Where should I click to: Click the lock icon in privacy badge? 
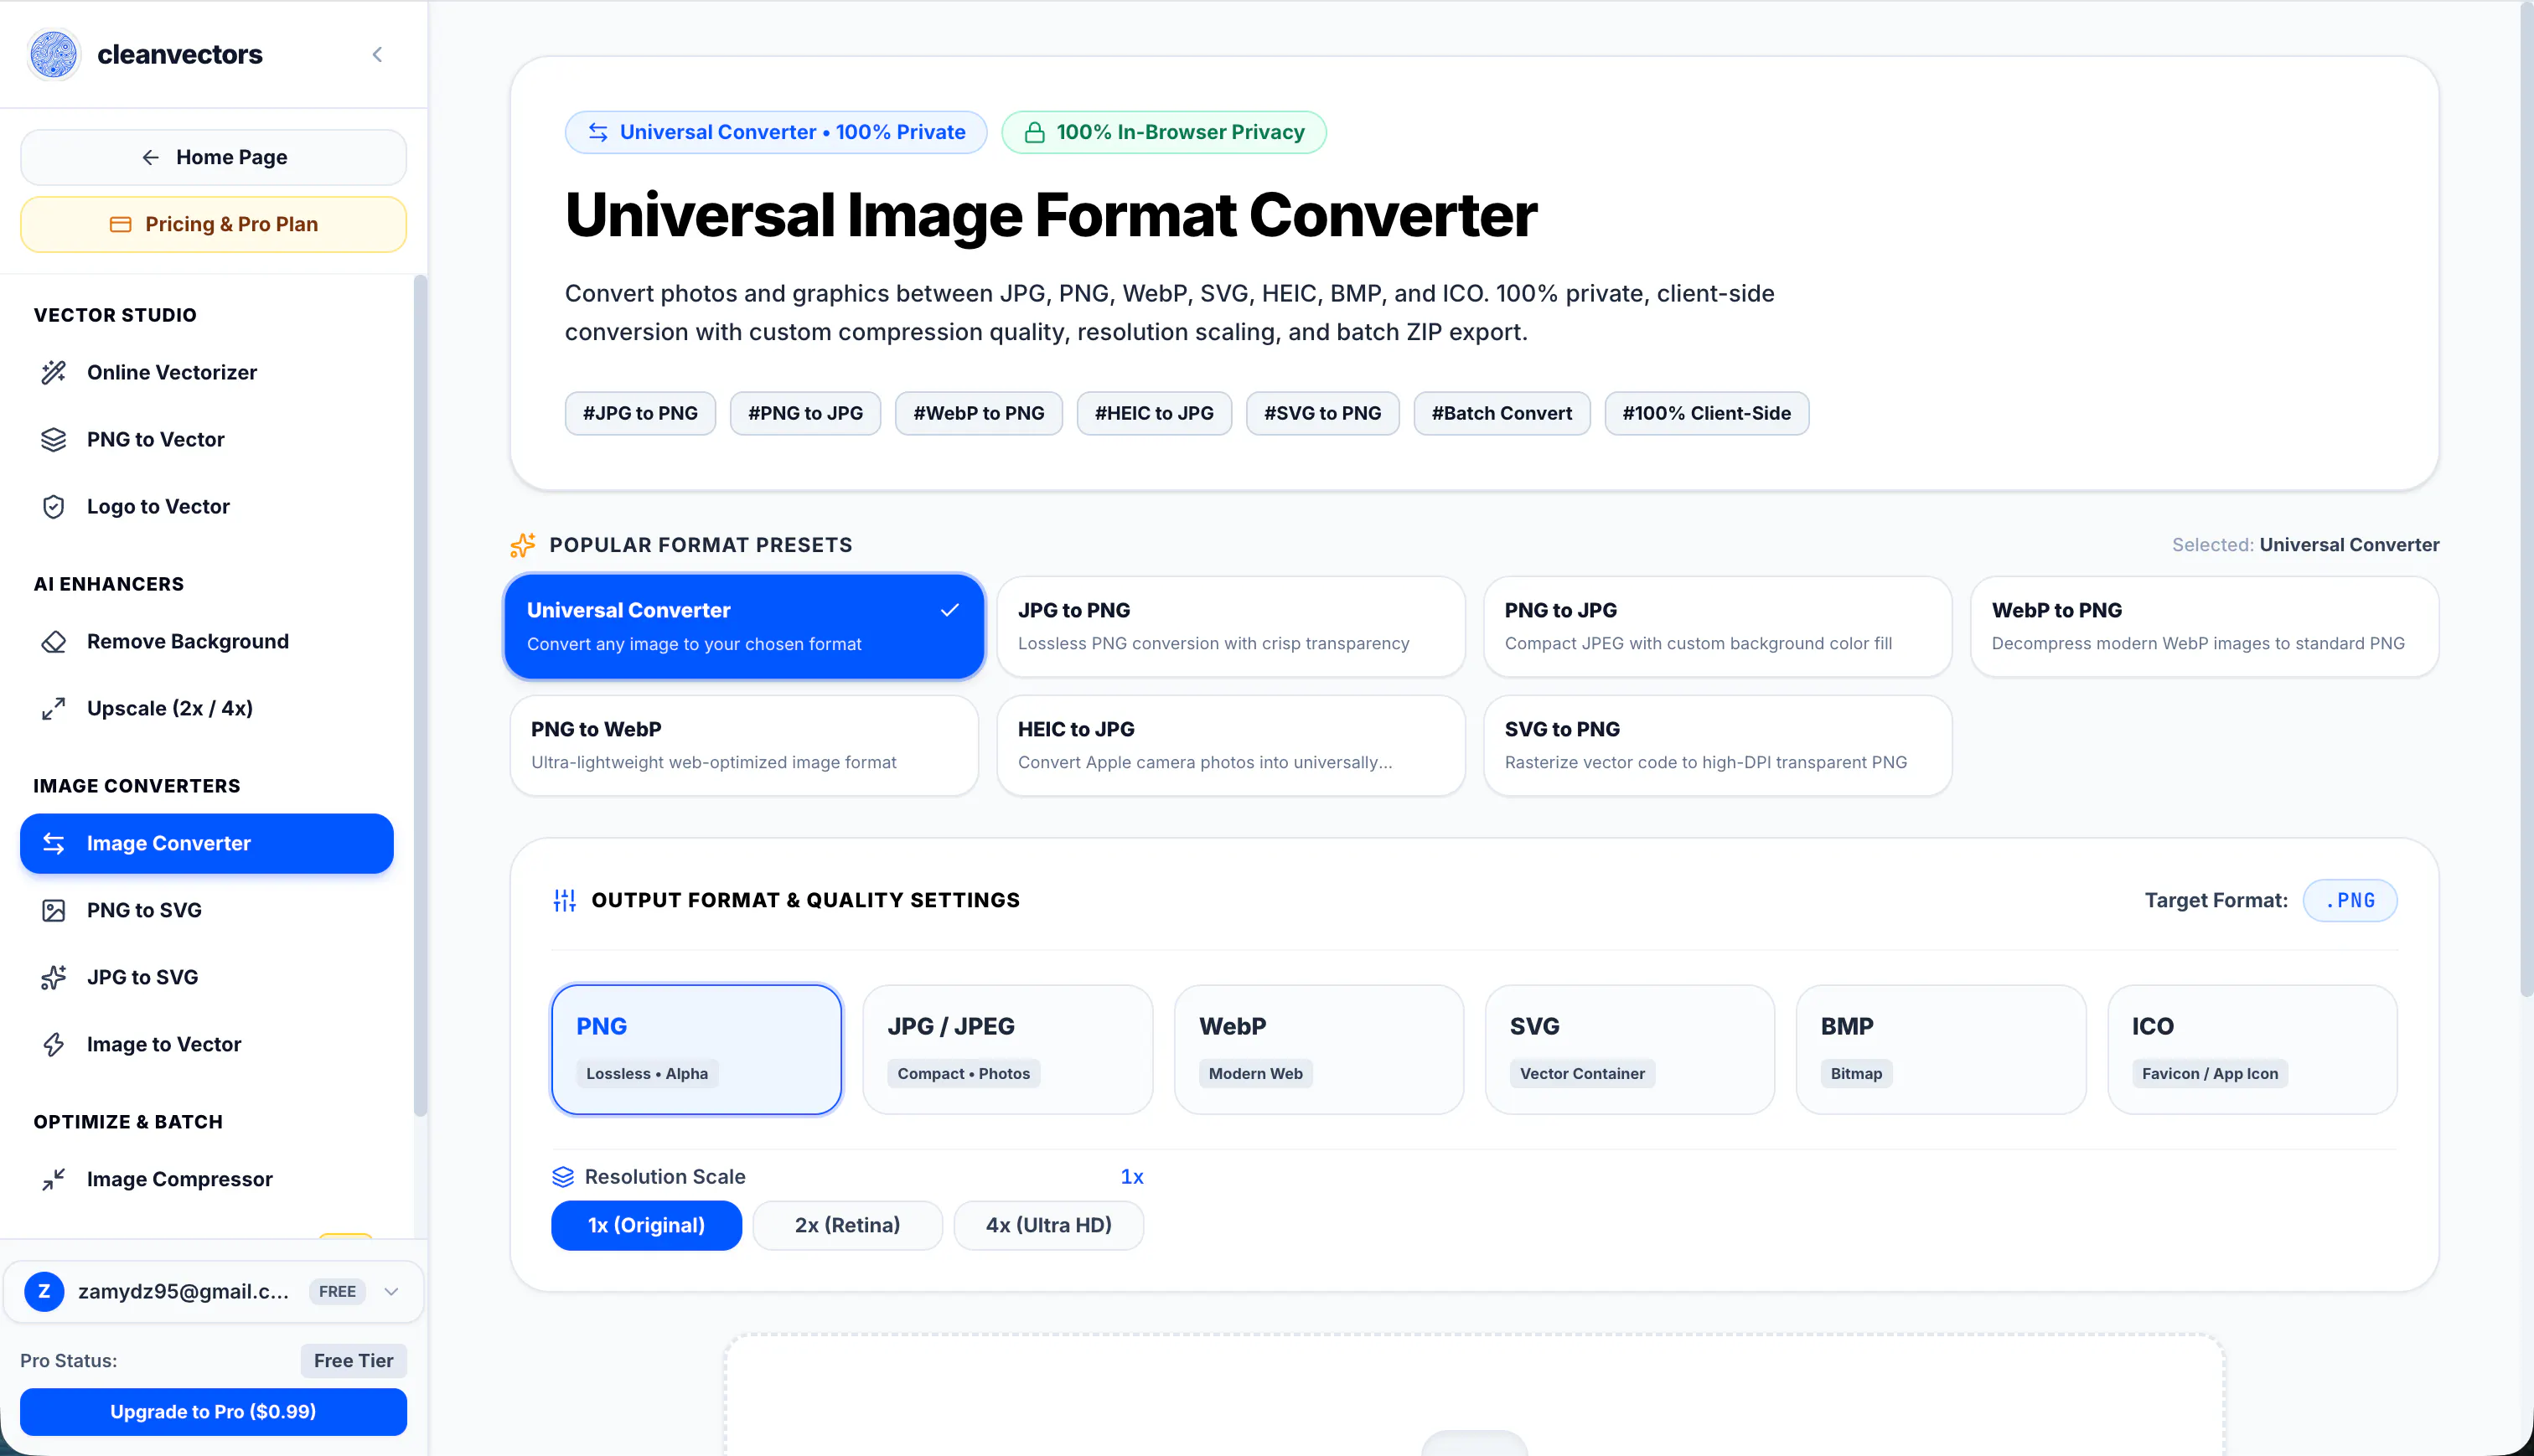pyautogui.click(x=1035, y=132)
